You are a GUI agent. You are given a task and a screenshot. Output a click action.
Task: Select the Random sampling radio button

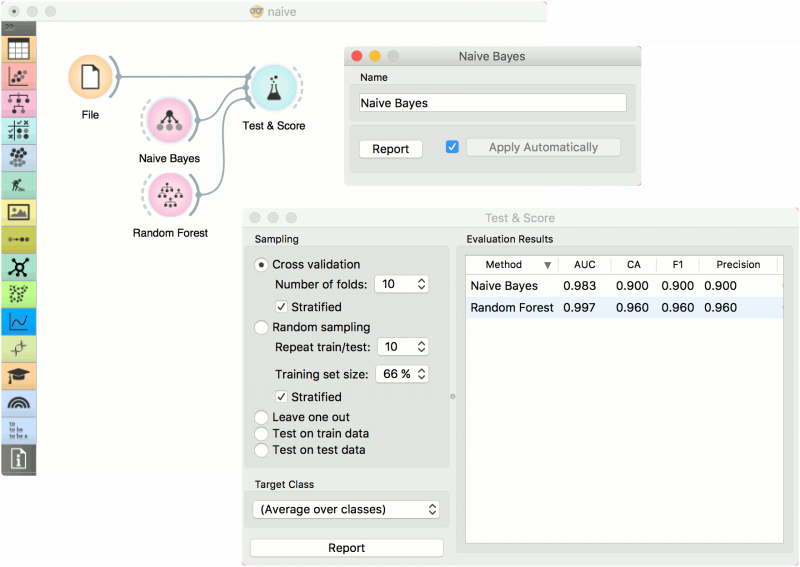pyautogui.click(x=261, y=328)
